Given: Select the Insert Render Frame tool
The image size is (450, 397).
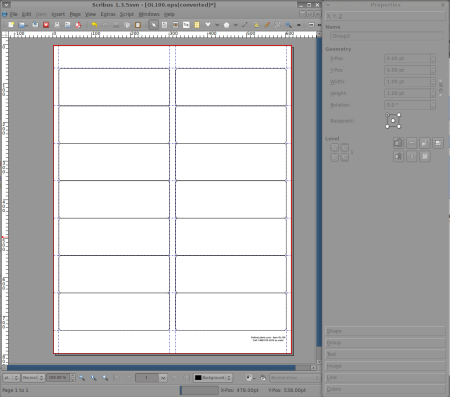Looking at the screenshot, I should (x=186, y=25).
